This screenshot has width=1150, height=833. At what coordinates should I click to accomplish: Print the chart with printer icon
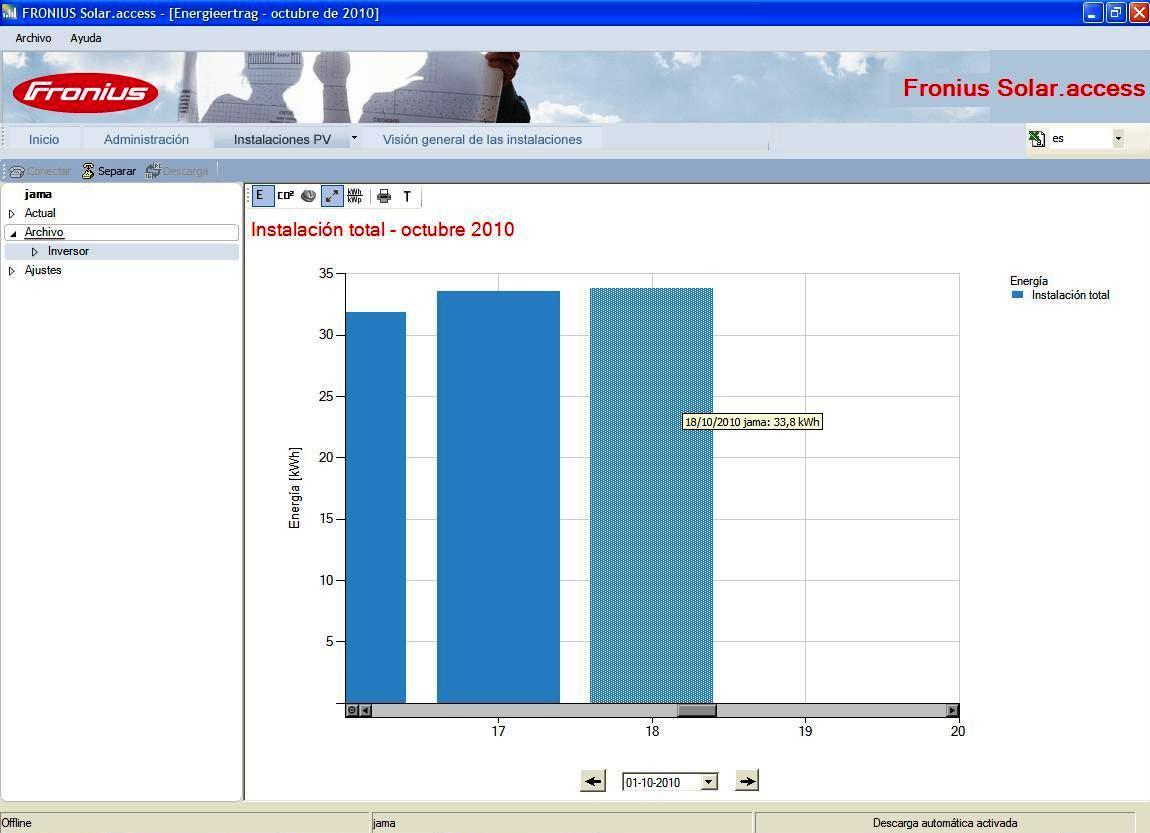[384, 196]
